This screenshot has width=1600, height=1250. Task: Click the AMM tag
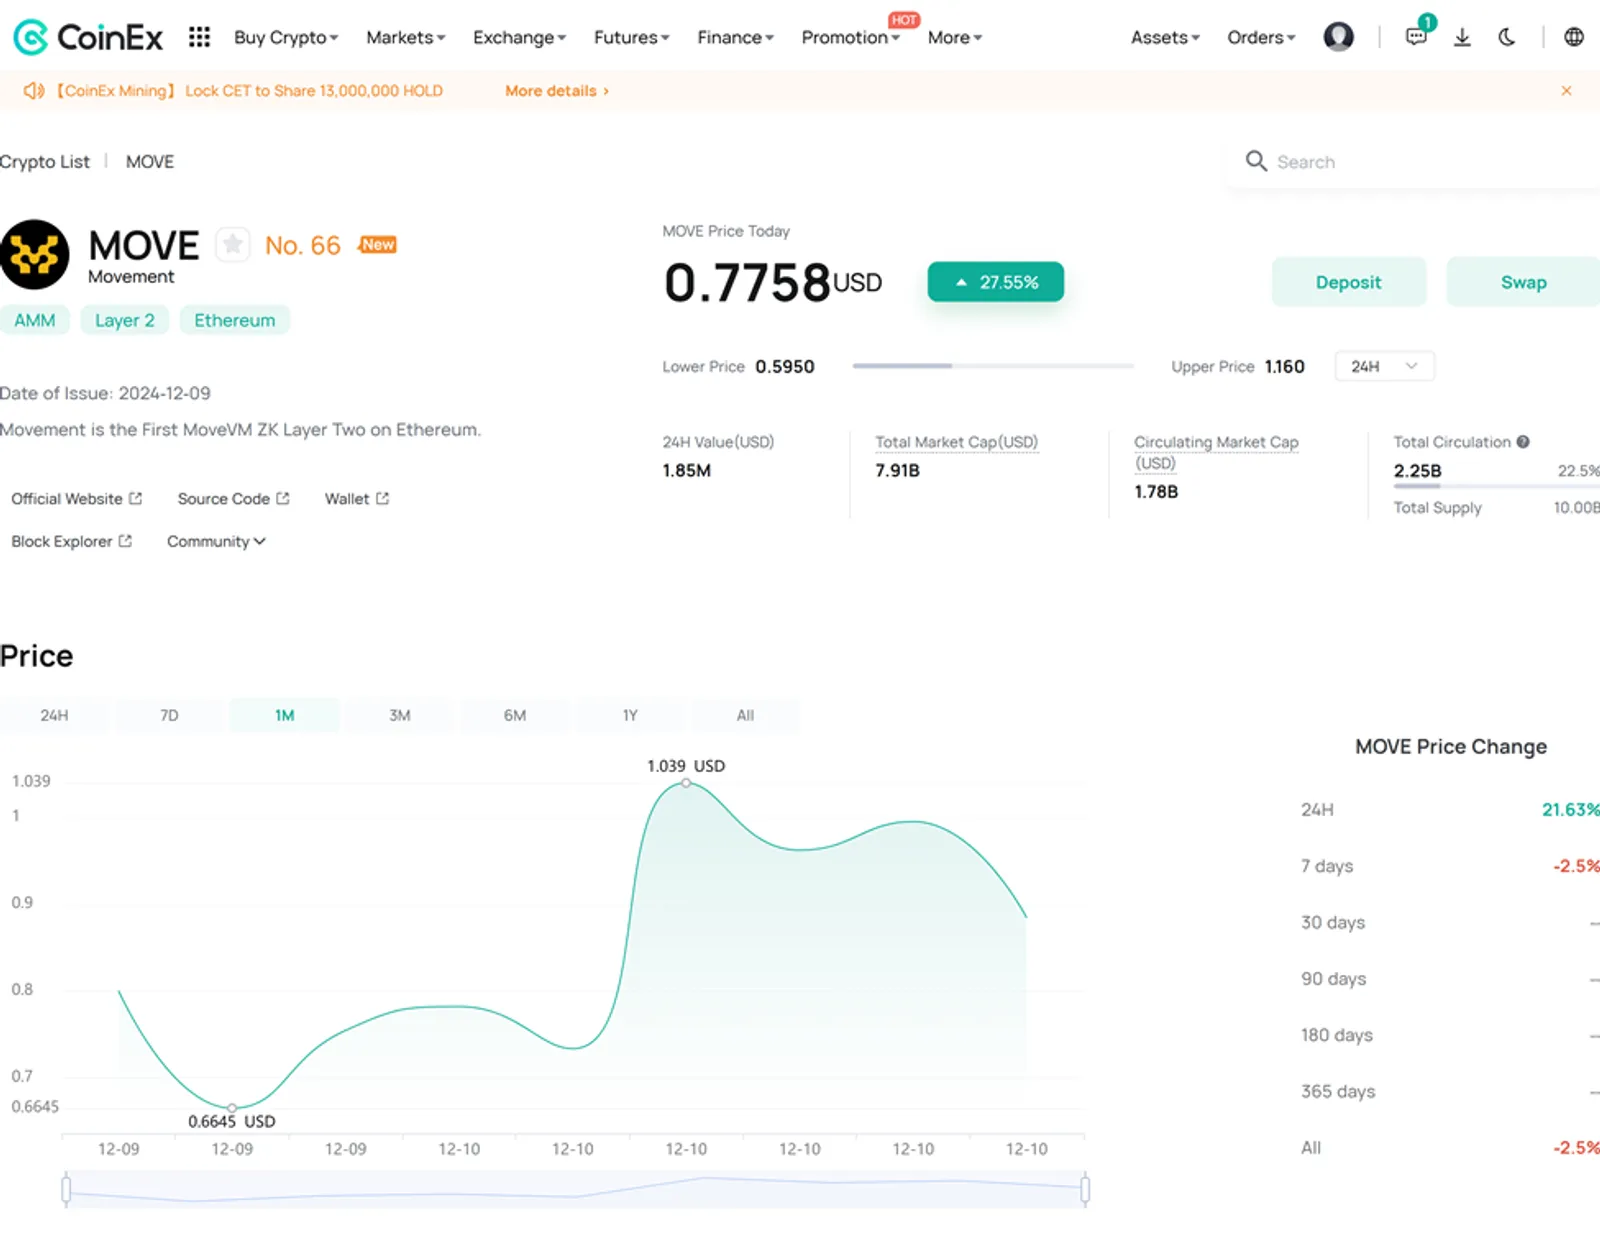coord(34,320)
